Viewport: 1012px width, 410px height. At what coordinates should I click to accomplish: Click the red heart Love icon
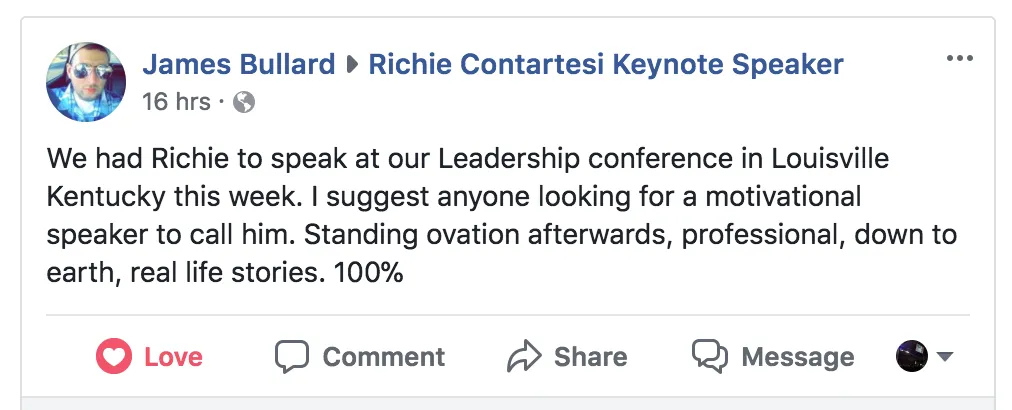click(114, 356)
